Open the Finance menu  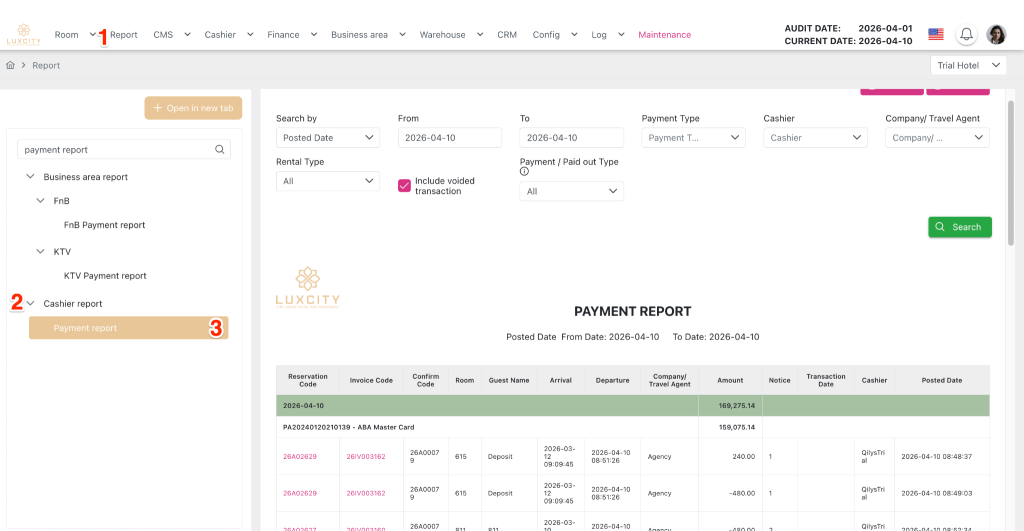tap(291, 35)
